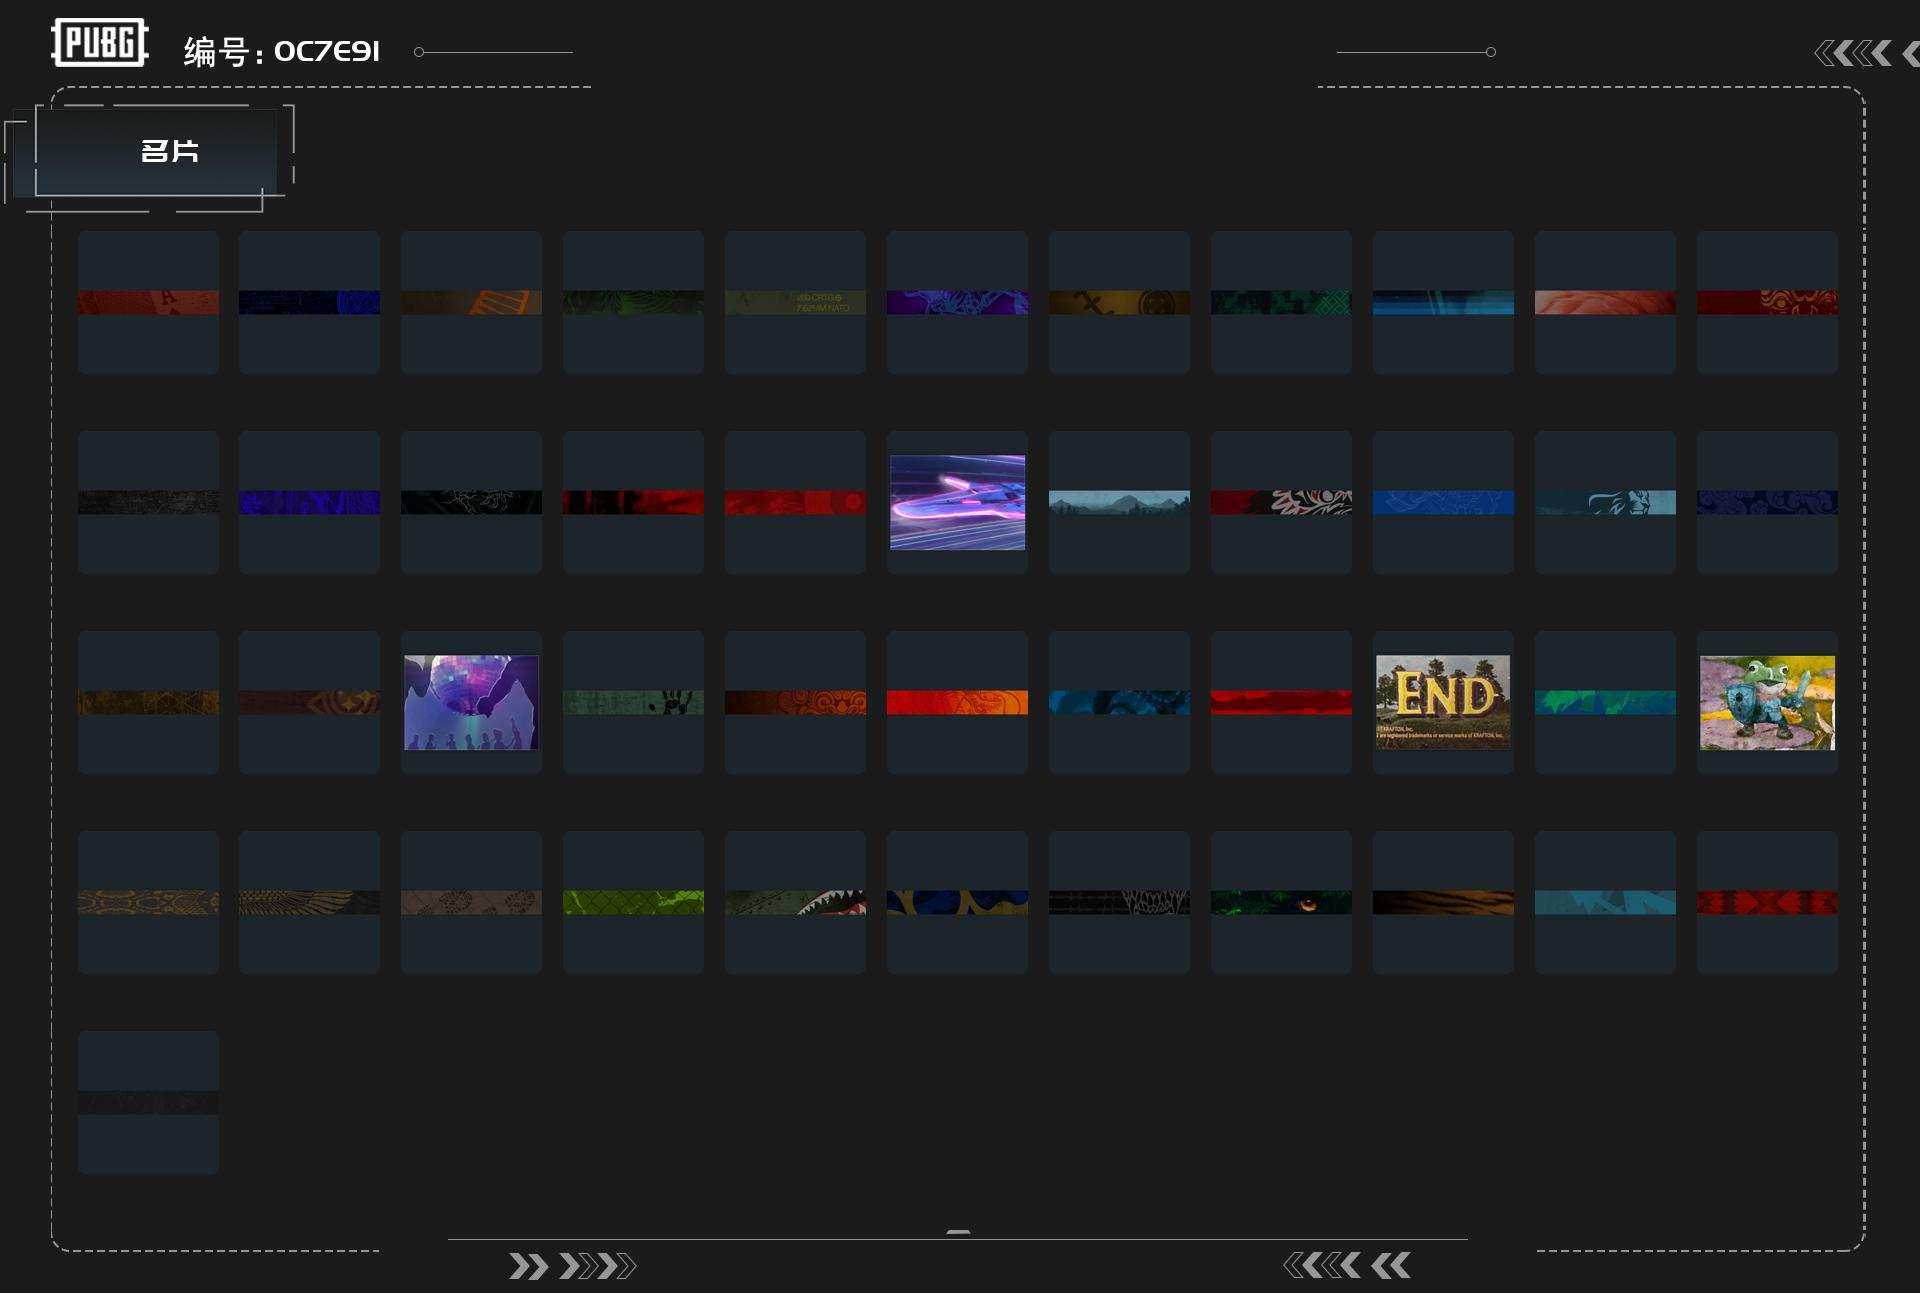
Task: Choose the purple dragon name card
Action: click(957, 302)
